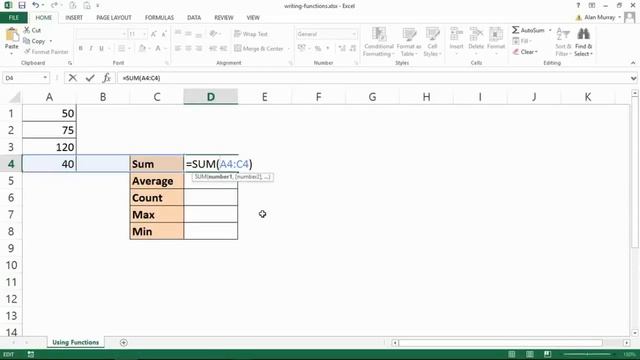Open the INSERT ribbon tab
640x360 pixels.
(x=74, y=18)
